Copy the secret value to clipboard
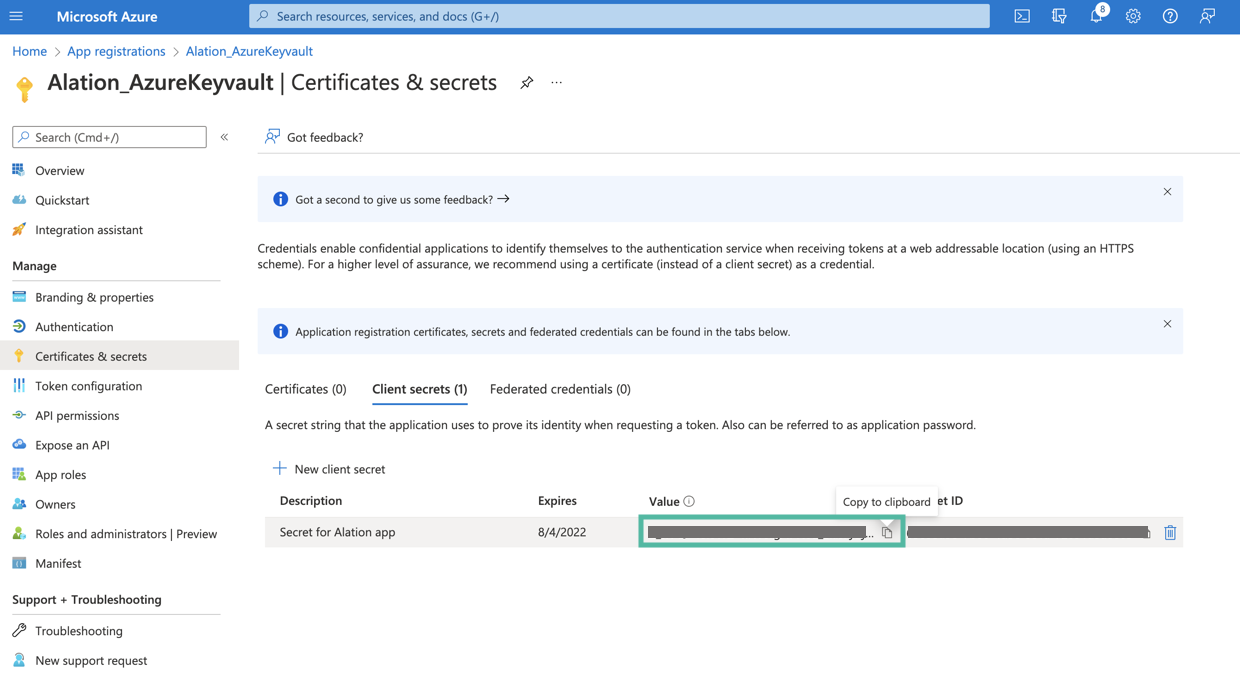 [887, 533]
